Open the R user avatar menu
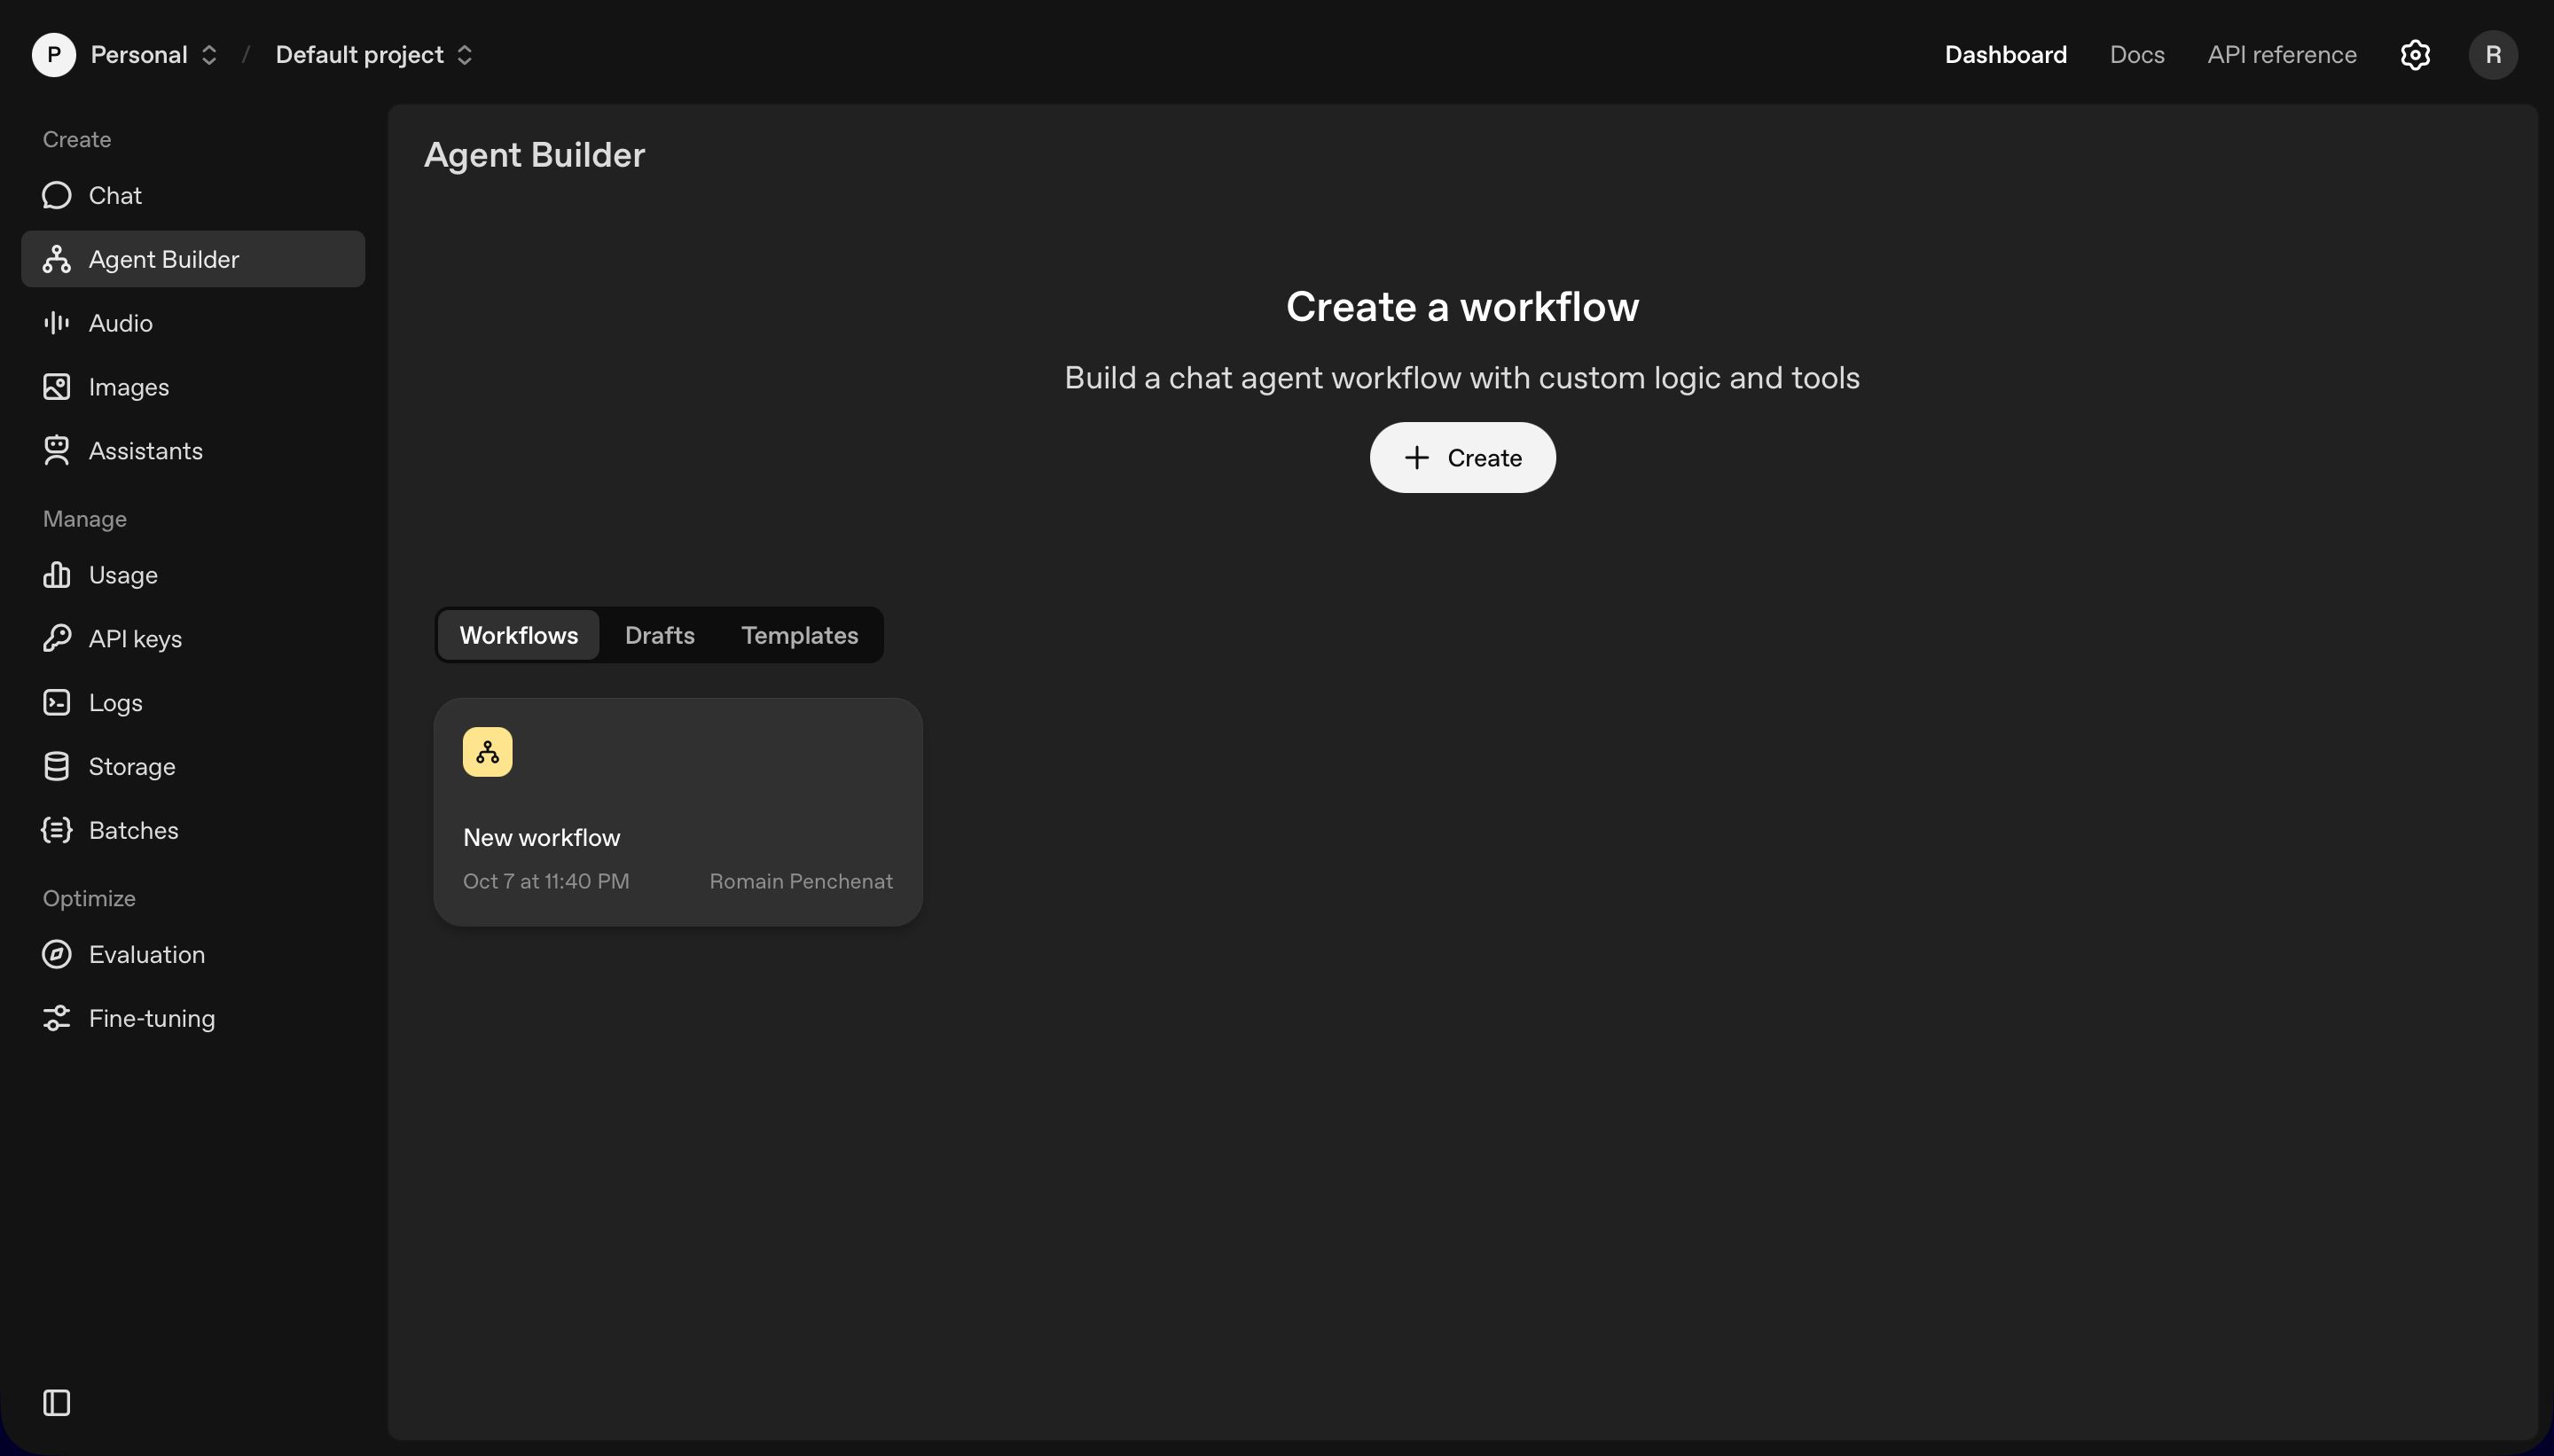 [2493, 55]
